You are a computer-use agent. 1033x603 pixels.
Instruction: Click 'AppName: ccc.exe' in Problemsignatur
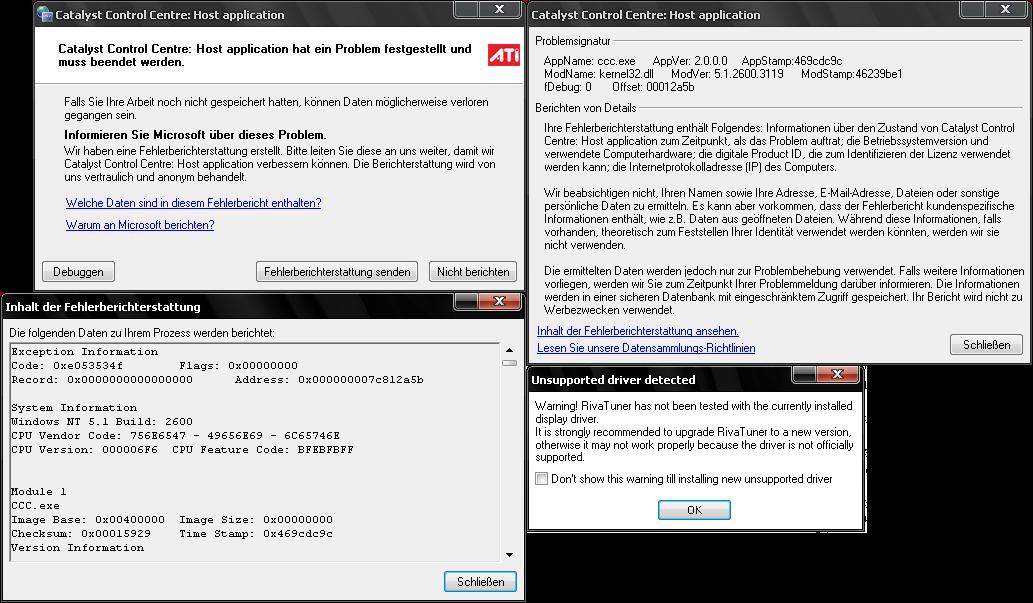point(590,61)
